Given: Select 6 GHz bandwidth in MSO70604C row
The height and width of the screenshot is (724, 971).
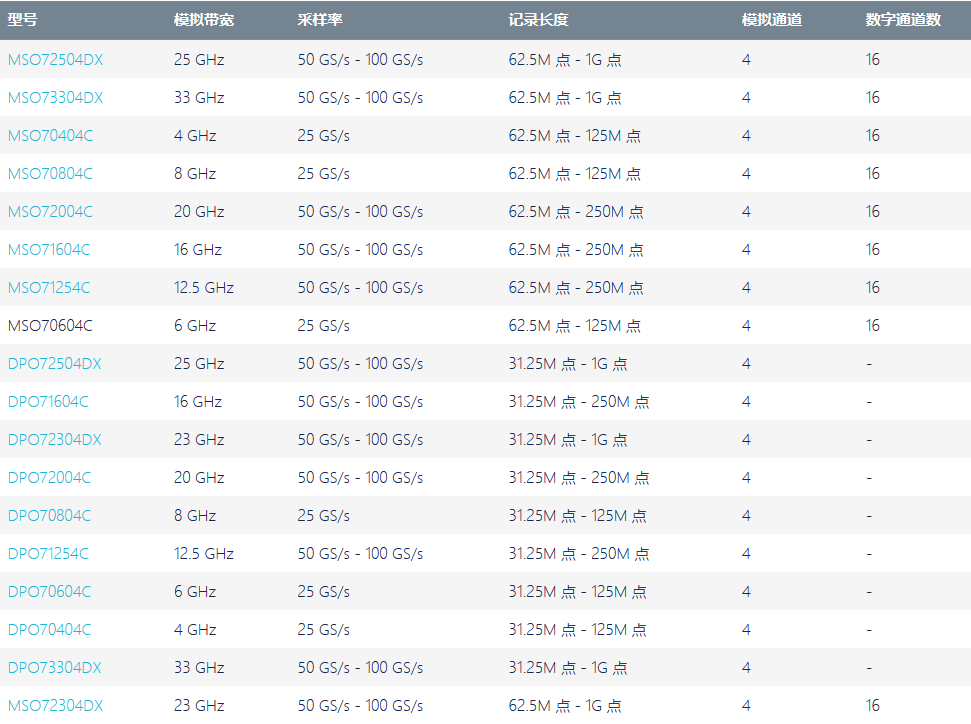Looking at the screenshot, I should [195, 326].
